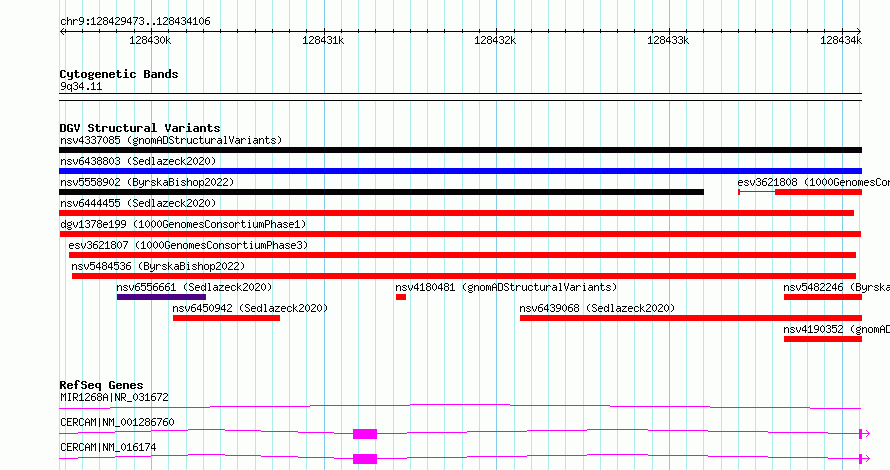Click the red bar of nsv6450942
Screen dimensions: 890x470
click(226, 318)
